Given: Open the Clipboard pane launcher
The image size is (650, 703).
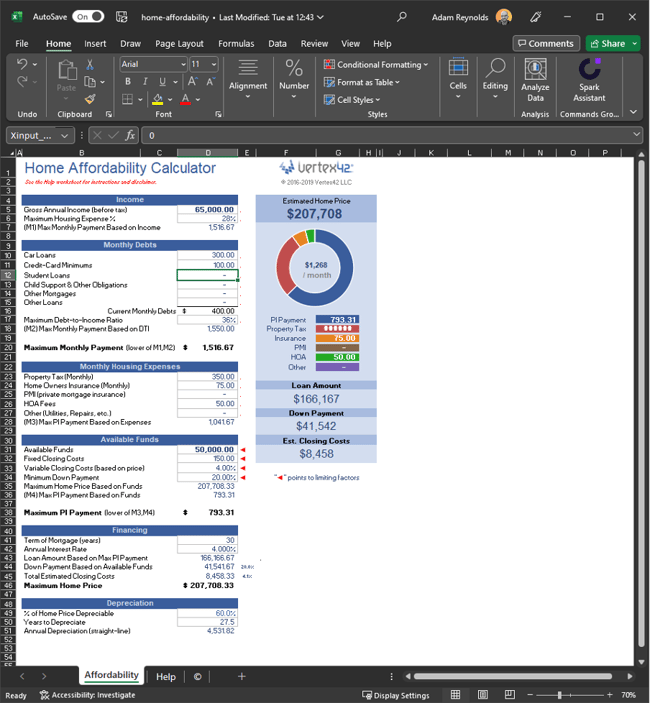Looking at the screenshot, I should pyautogui.click(x=109, y=114).
